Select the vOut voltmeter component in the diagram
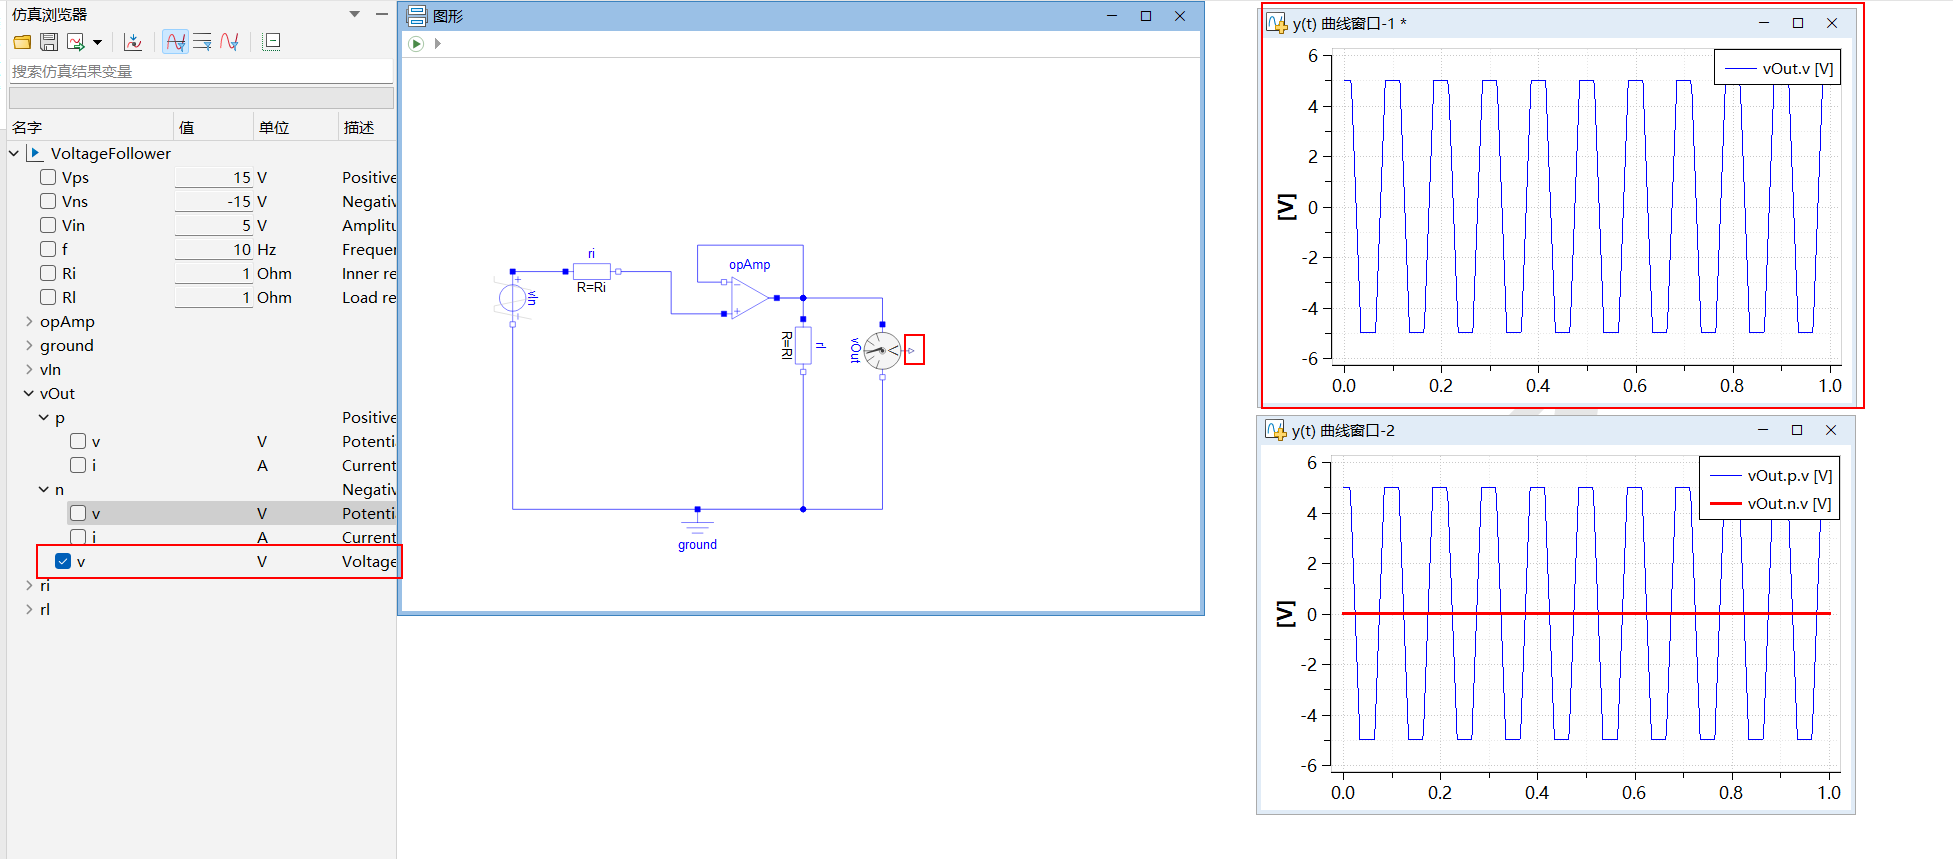Viewport: 1953px width, 859px height. tap(882, 350)
